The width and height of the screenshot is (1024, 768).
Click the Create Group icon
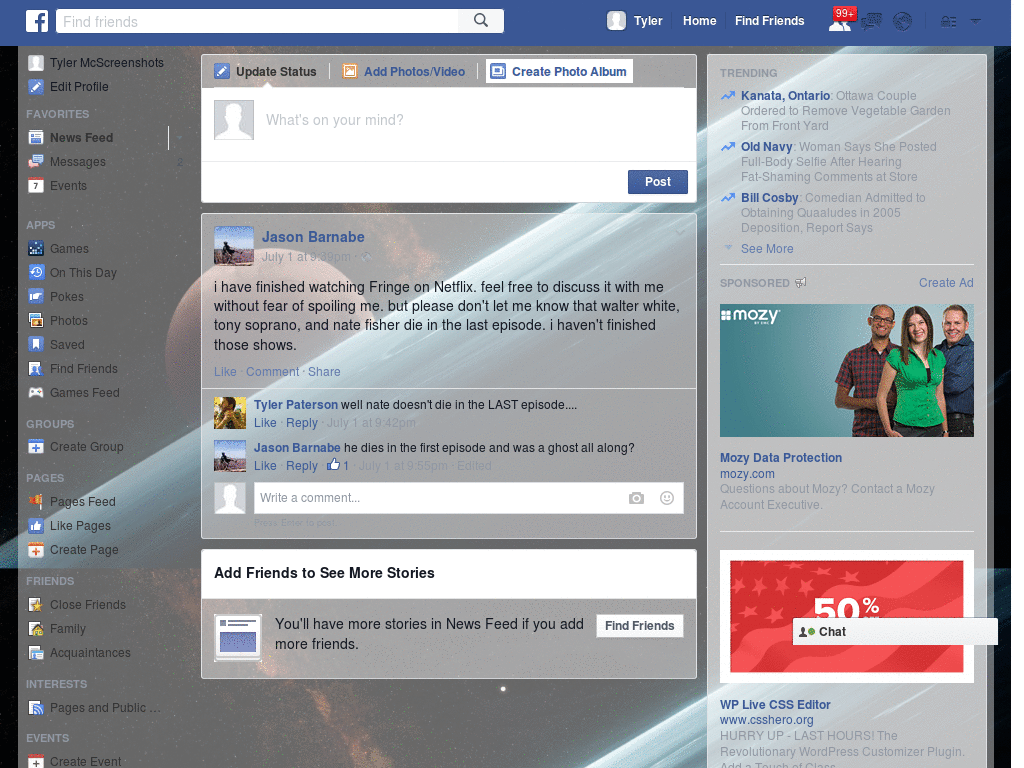point(36,447)
